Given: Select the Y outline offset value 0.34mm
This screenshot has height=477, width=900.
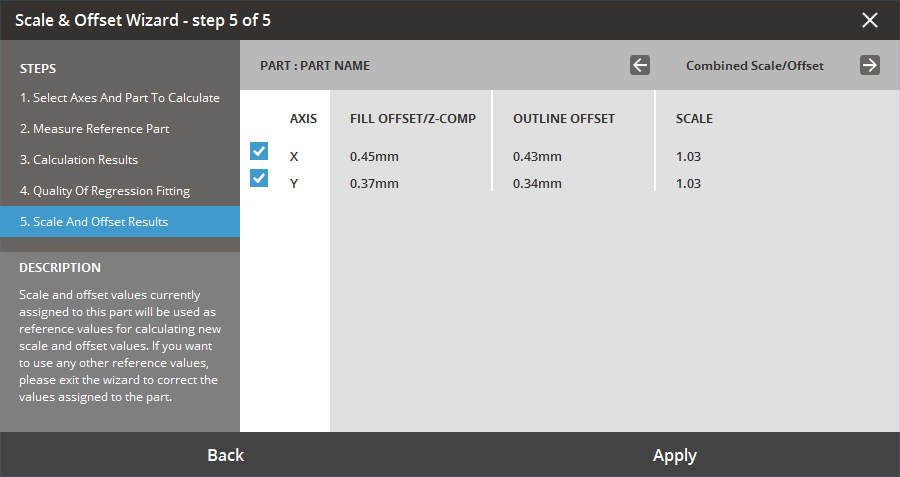Looking at the screenshot, I should click(x=537, y=183).
